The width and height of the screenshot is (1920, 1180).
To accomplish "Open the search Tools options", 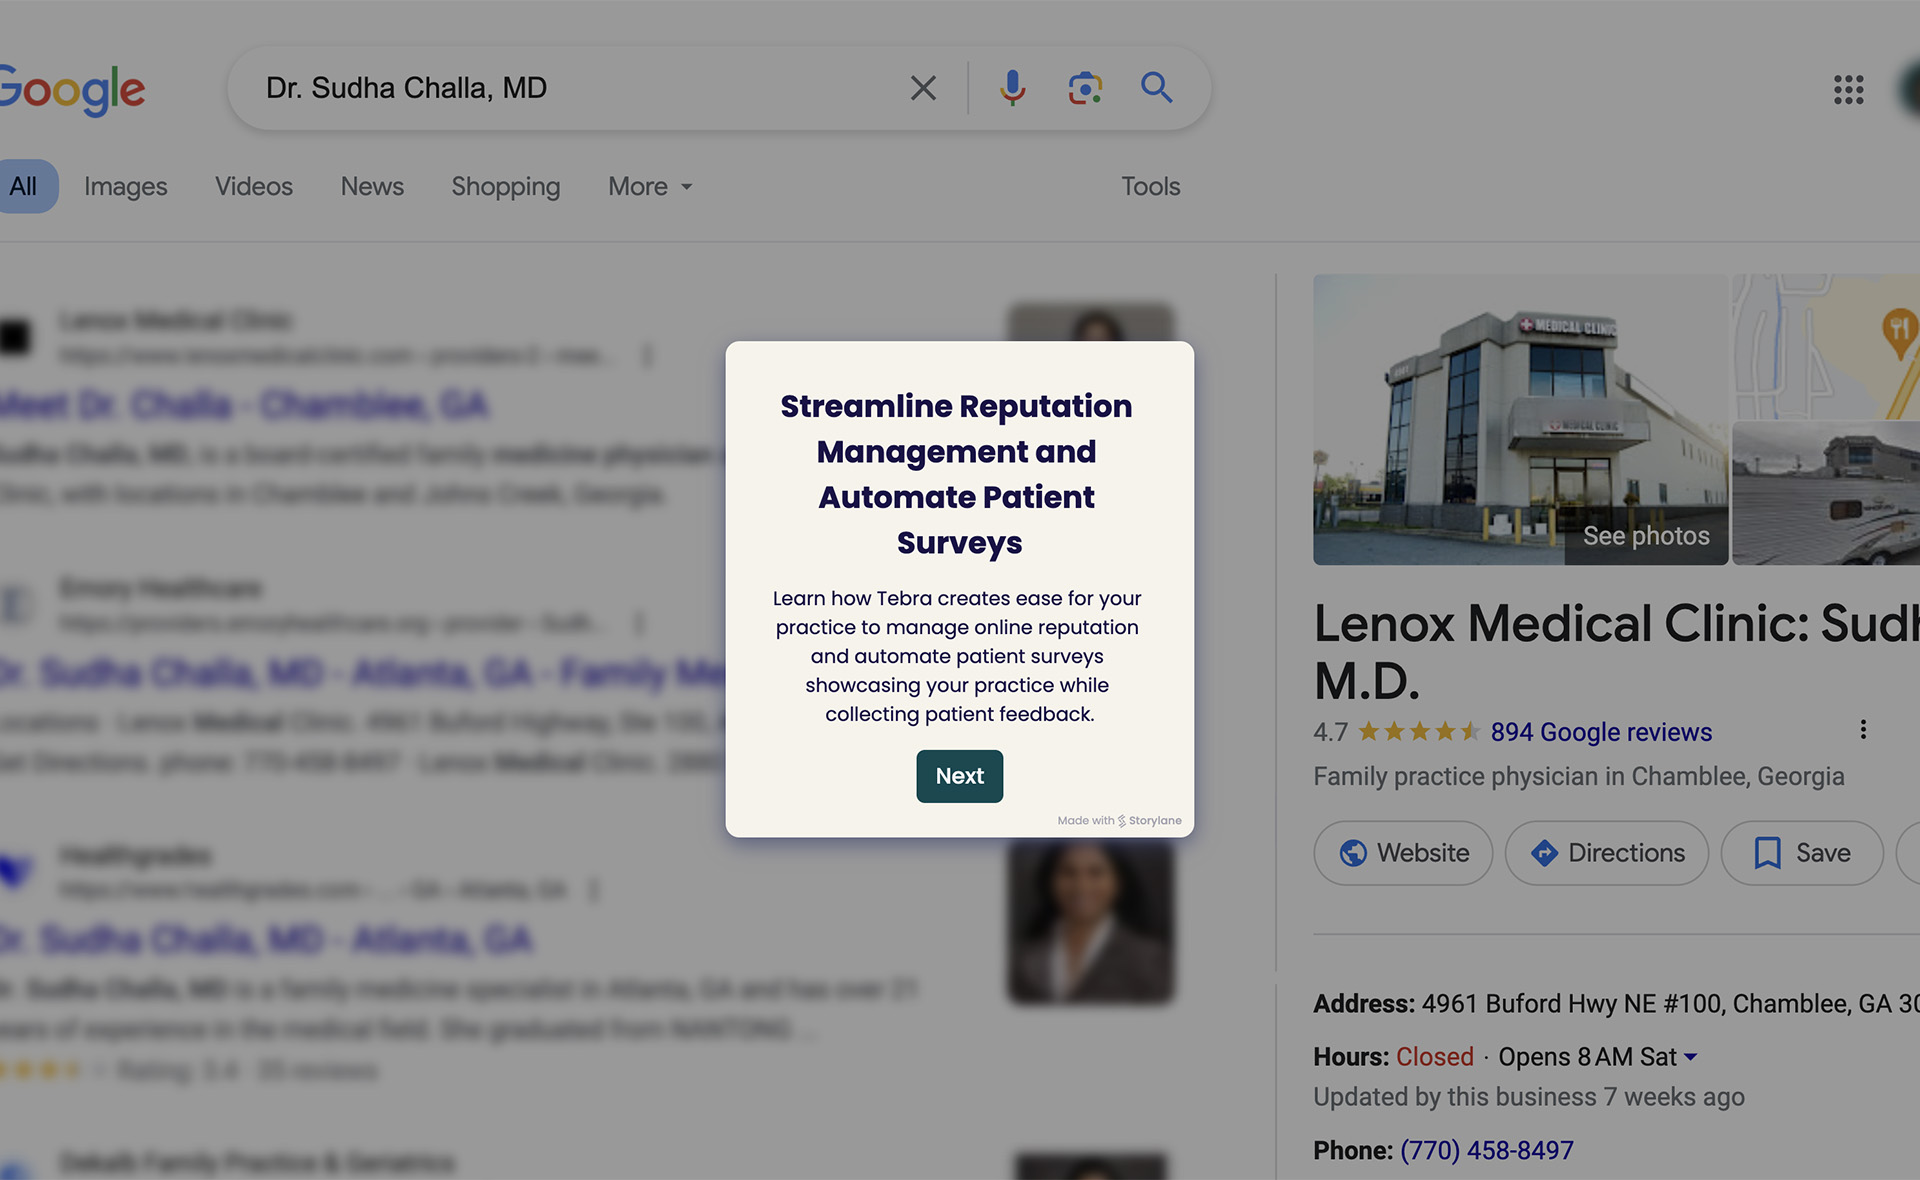I will pyautogui.click(x=1151, y=186).
